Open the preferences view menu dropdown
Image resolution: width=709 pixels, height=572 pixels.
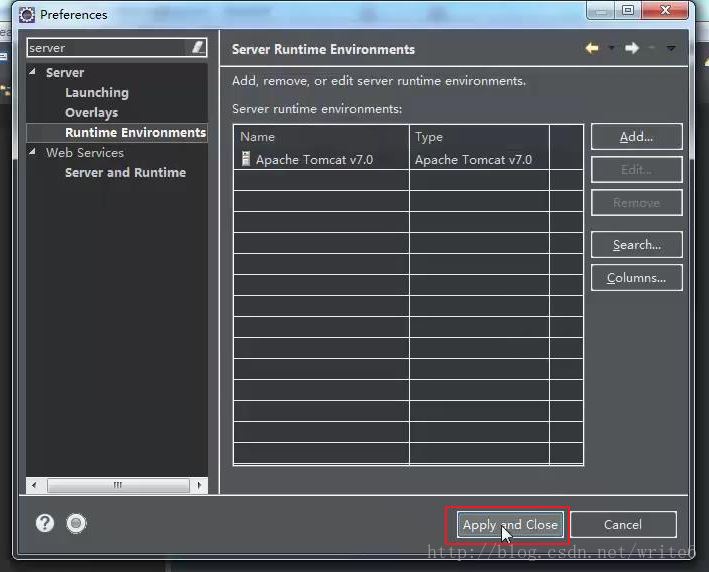click(x=671, y=48)
